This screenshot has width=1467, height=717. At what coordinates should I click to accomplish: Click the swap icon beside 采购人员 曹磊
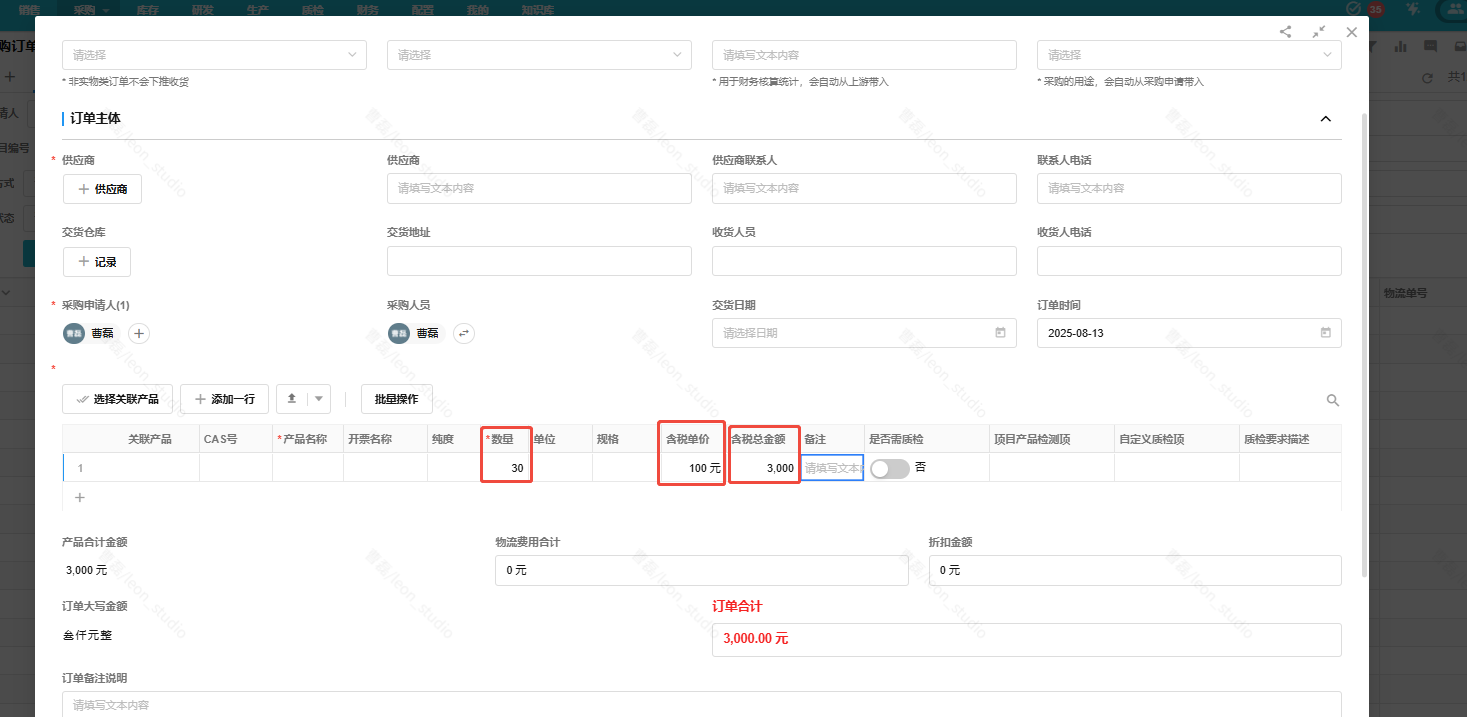coord(463,333)
